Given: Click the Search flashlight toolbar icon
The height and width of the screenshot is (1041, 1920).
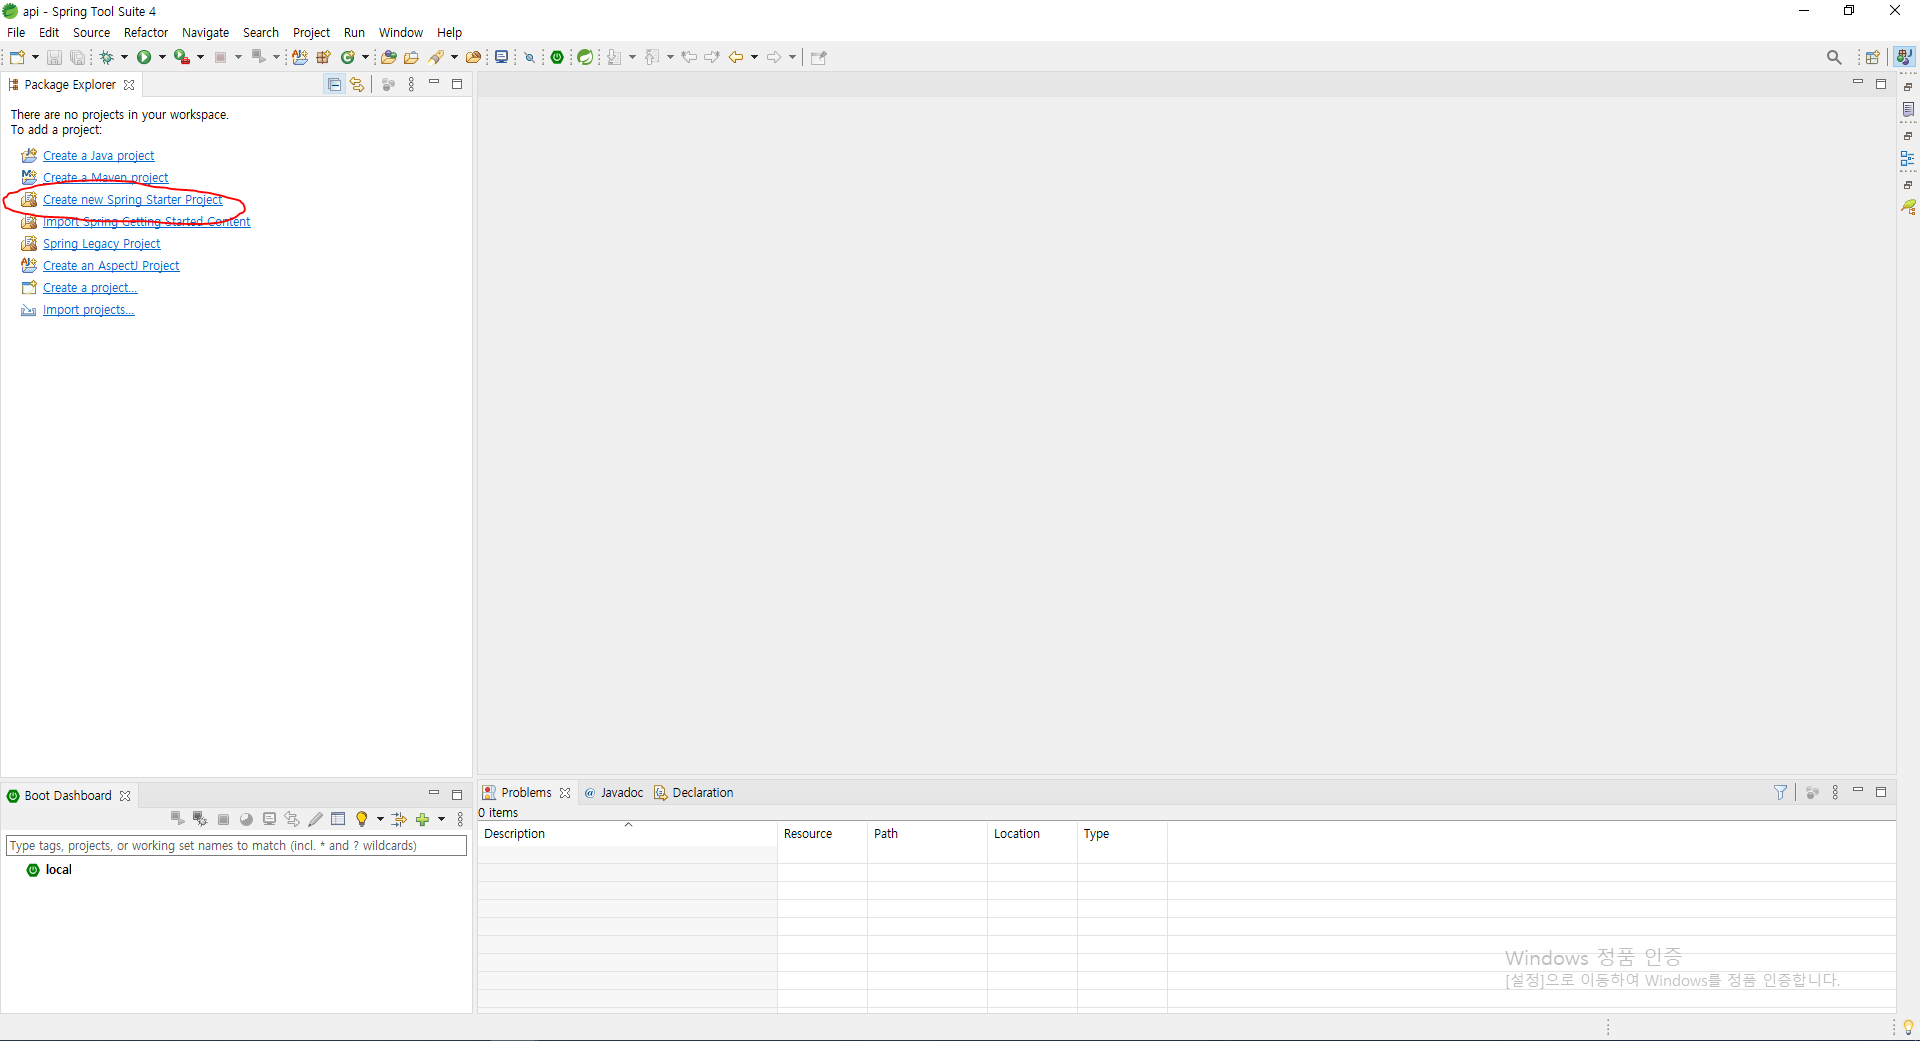Looking at the screenshot, I should click(437, 57).
